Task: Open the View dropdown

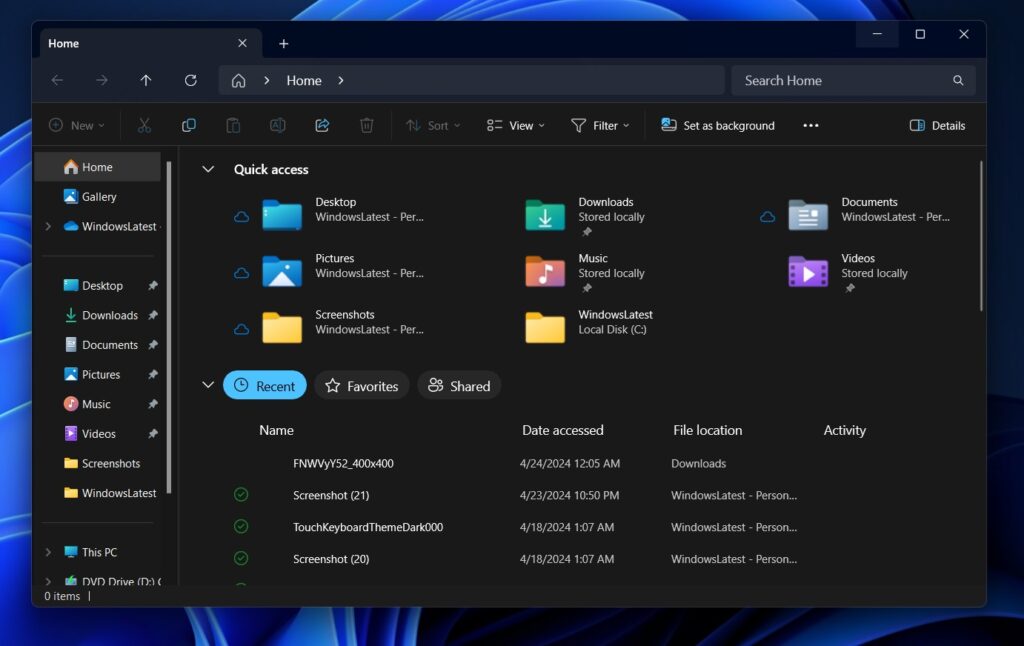Action: [x=514, y=125]
